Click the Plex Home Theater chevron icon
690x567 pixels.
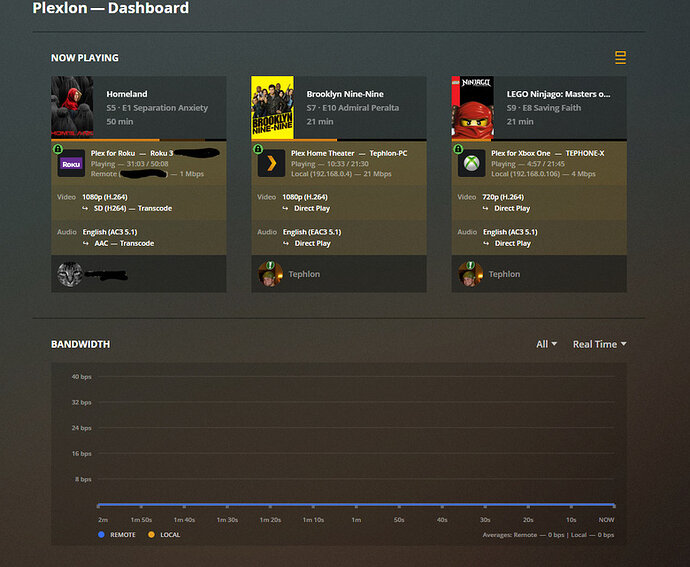point(272,164)
